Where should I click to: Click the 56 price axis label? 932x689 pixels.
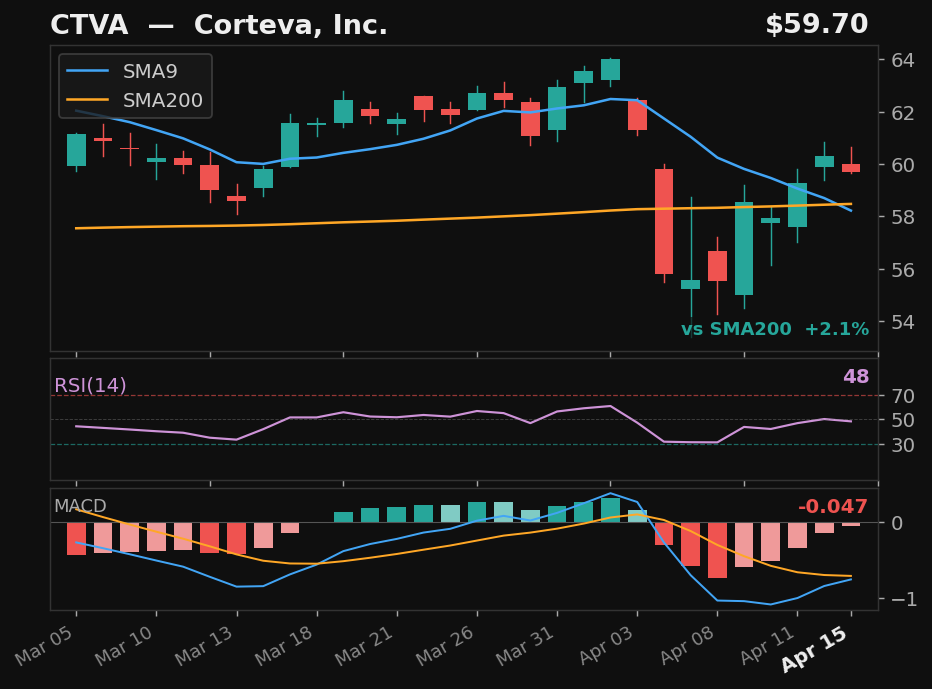[x=902, y=269]
